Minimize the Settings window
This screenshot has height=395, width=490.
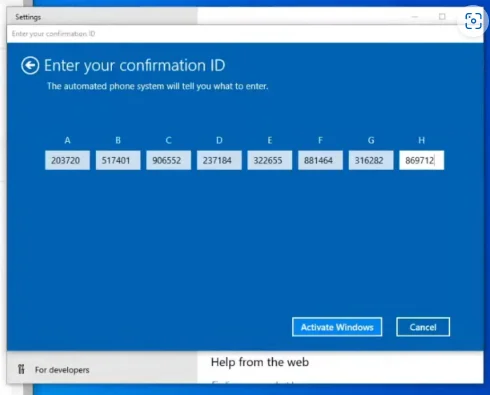(x=415, y=17)
